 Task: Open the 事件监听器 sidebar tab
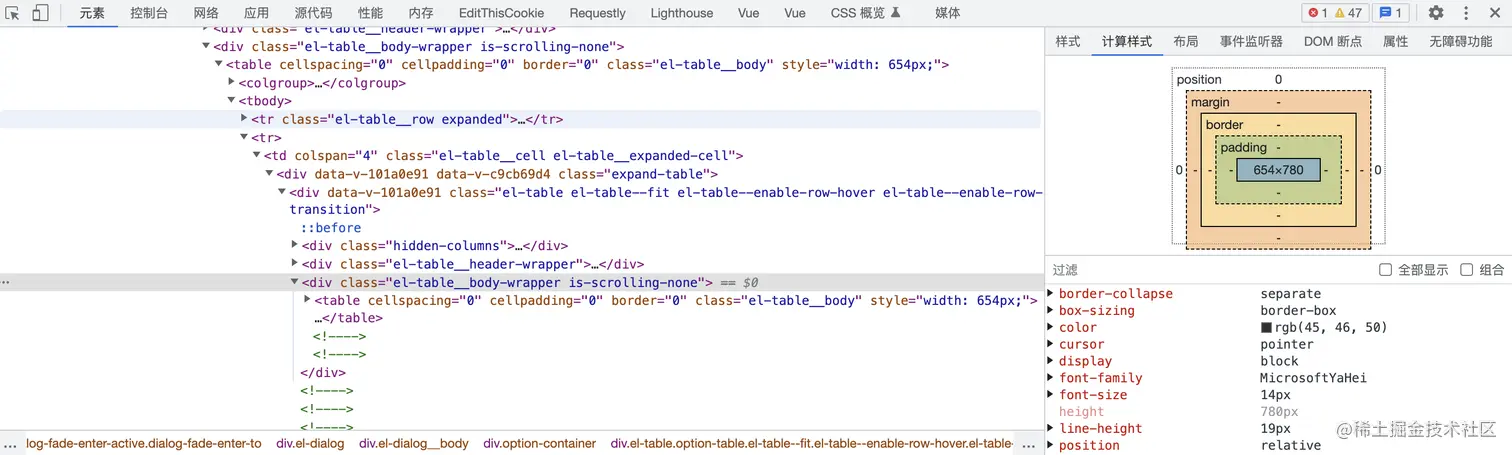tap(1251, 41)
